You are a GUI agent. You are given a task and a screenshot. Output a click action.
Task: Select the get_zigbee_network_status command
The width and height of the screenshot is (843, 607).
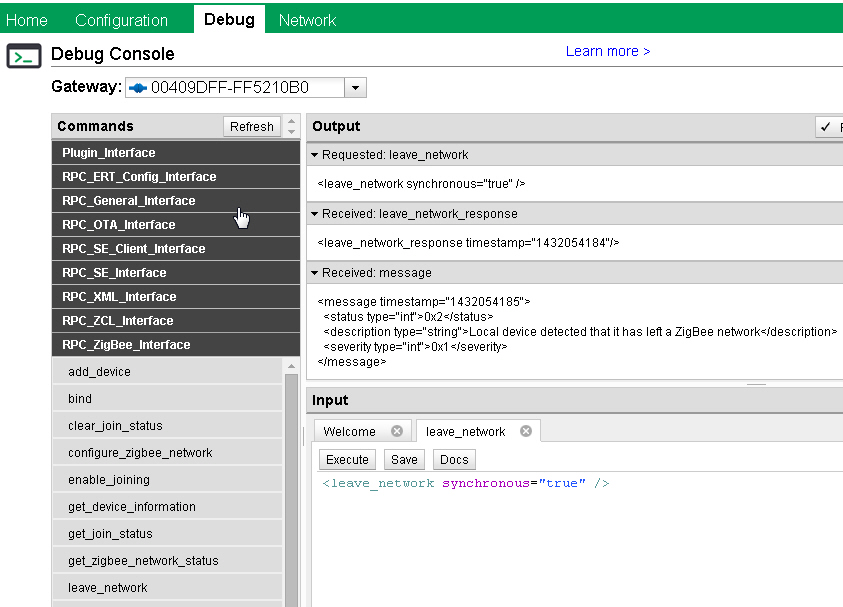tap(143, 561)
